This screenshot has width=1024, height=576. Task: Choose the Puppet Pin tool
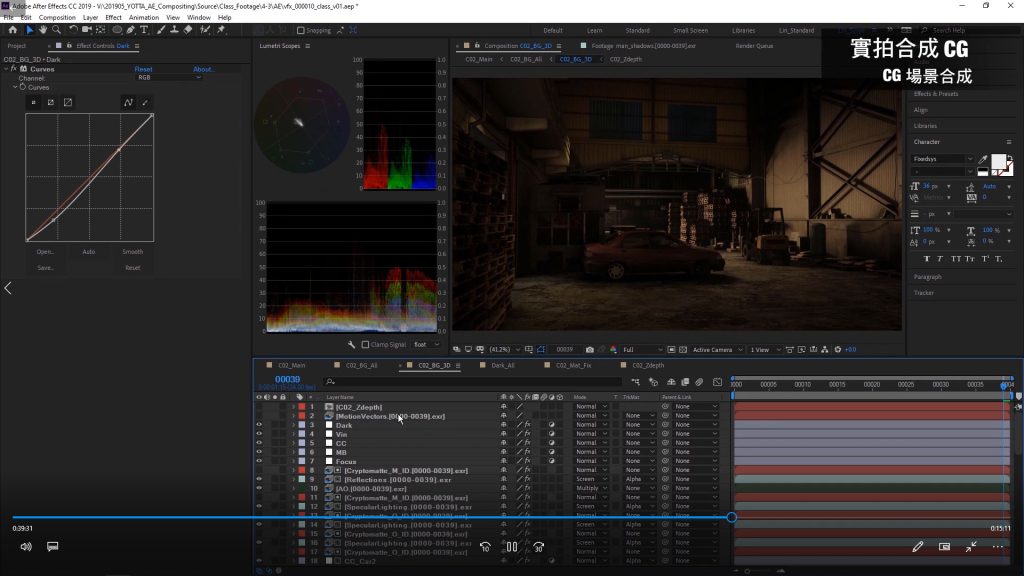(221, 30)
